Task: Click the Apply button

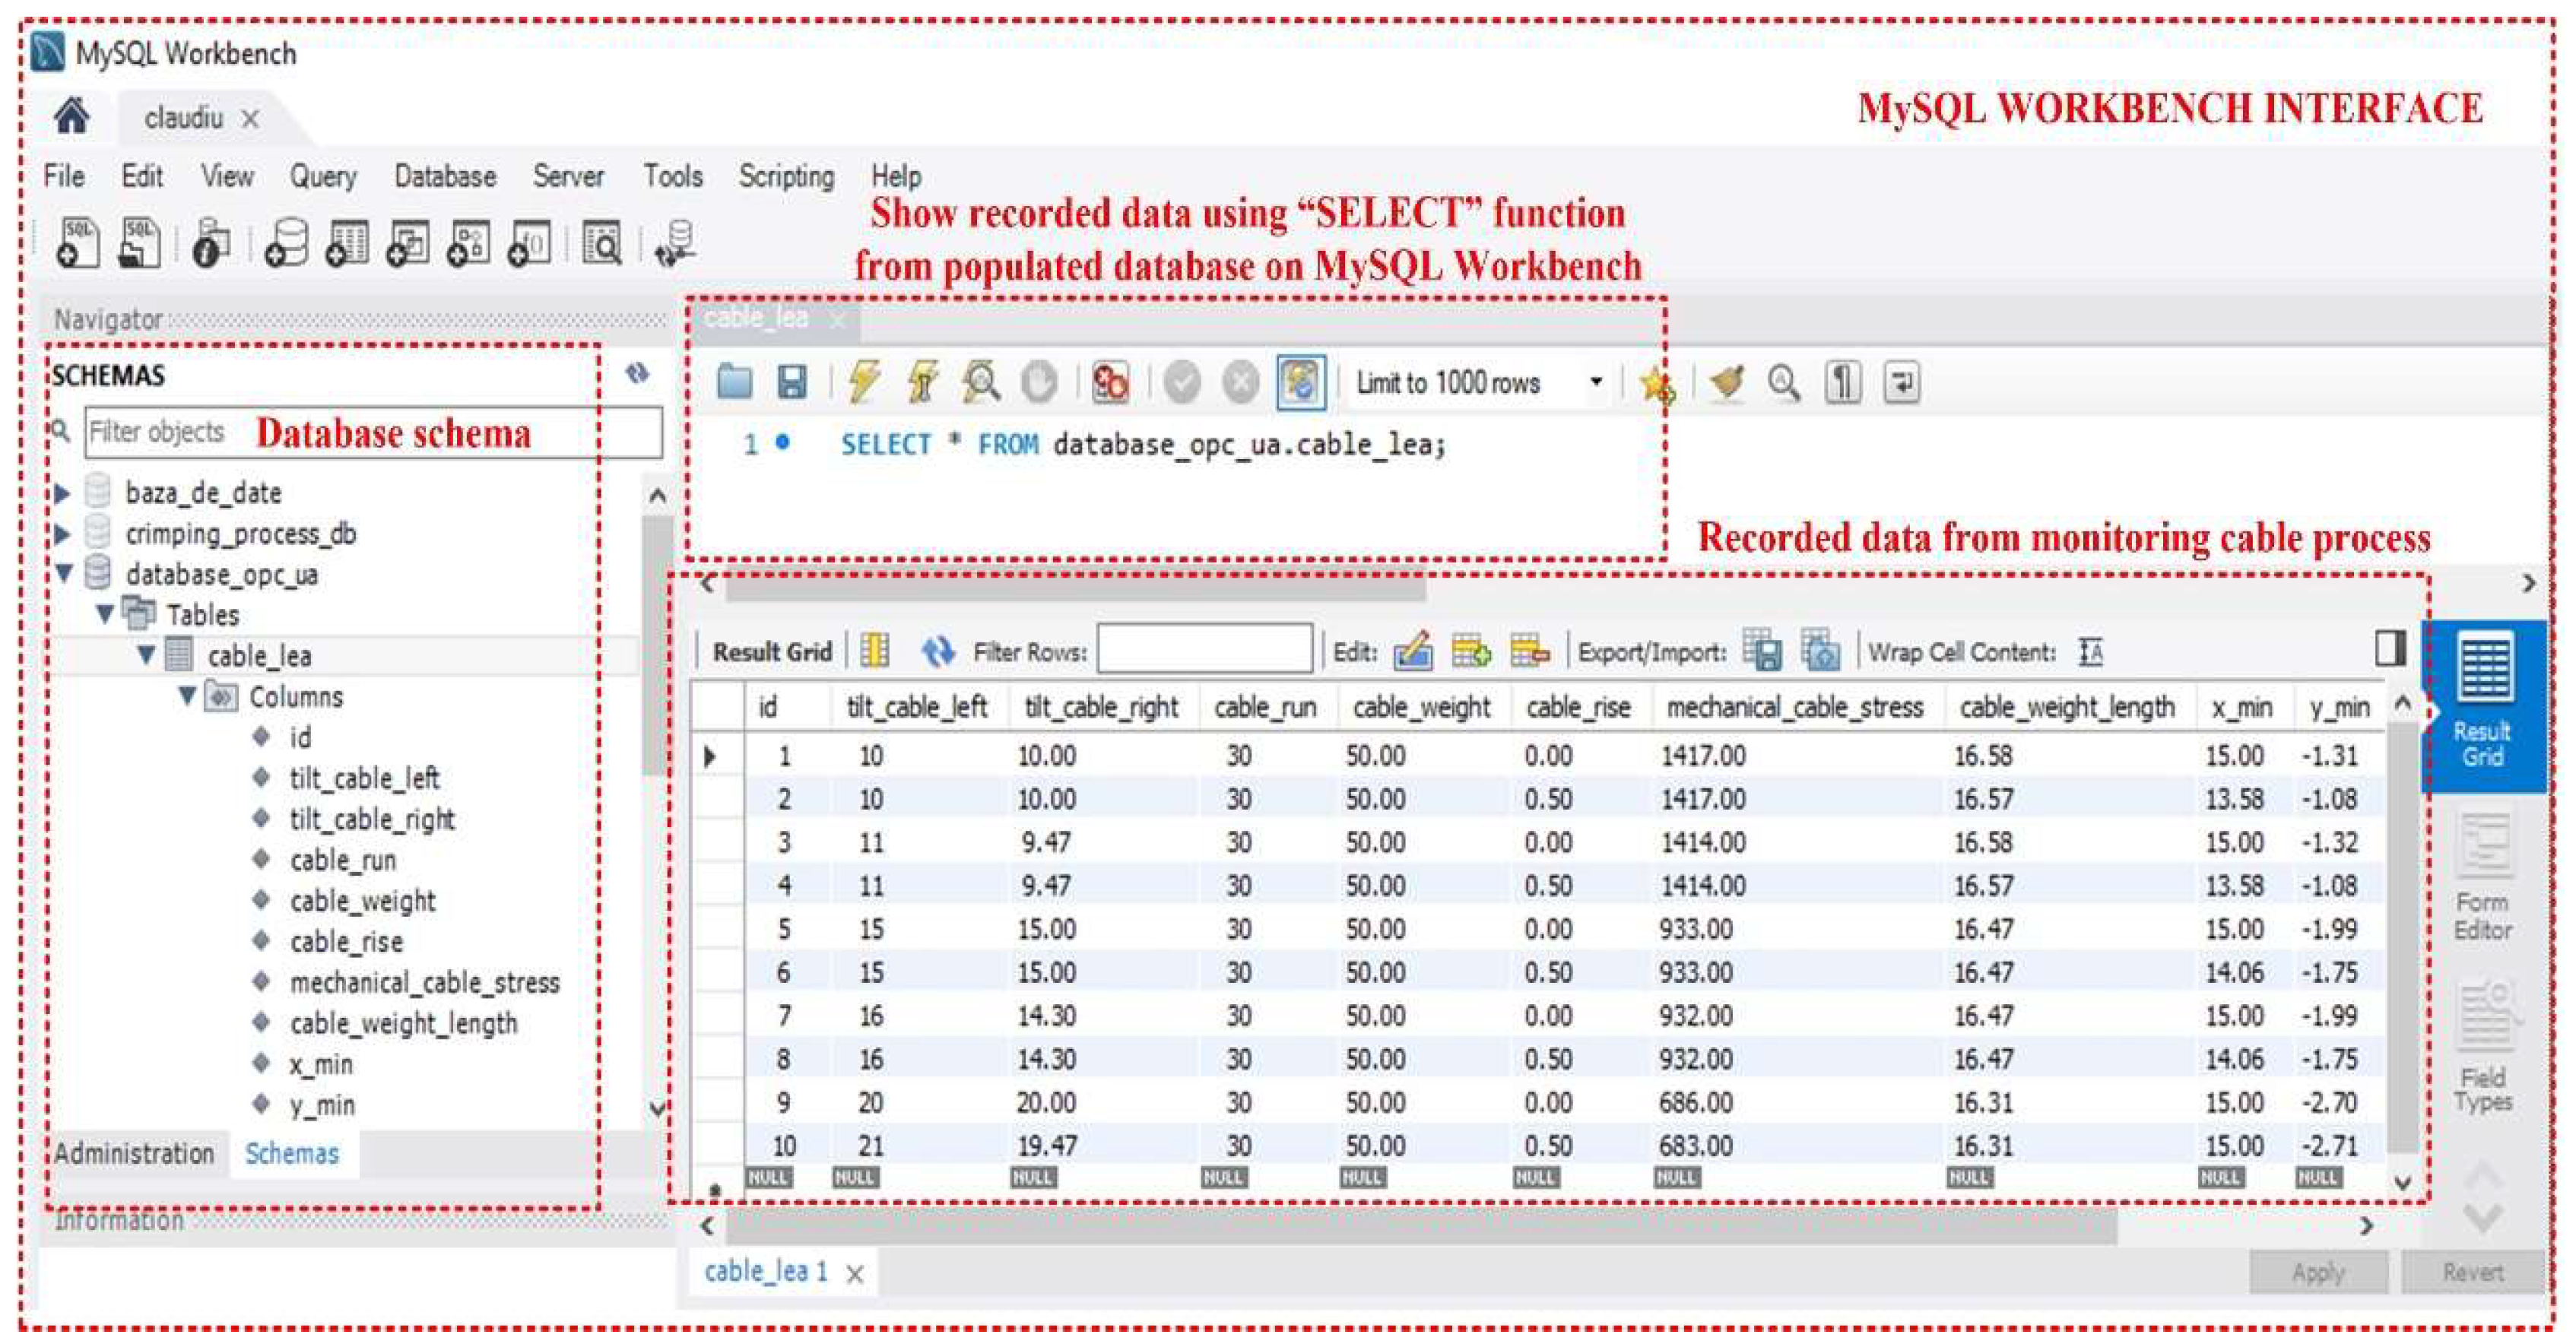Action: coord(2317,1272)
